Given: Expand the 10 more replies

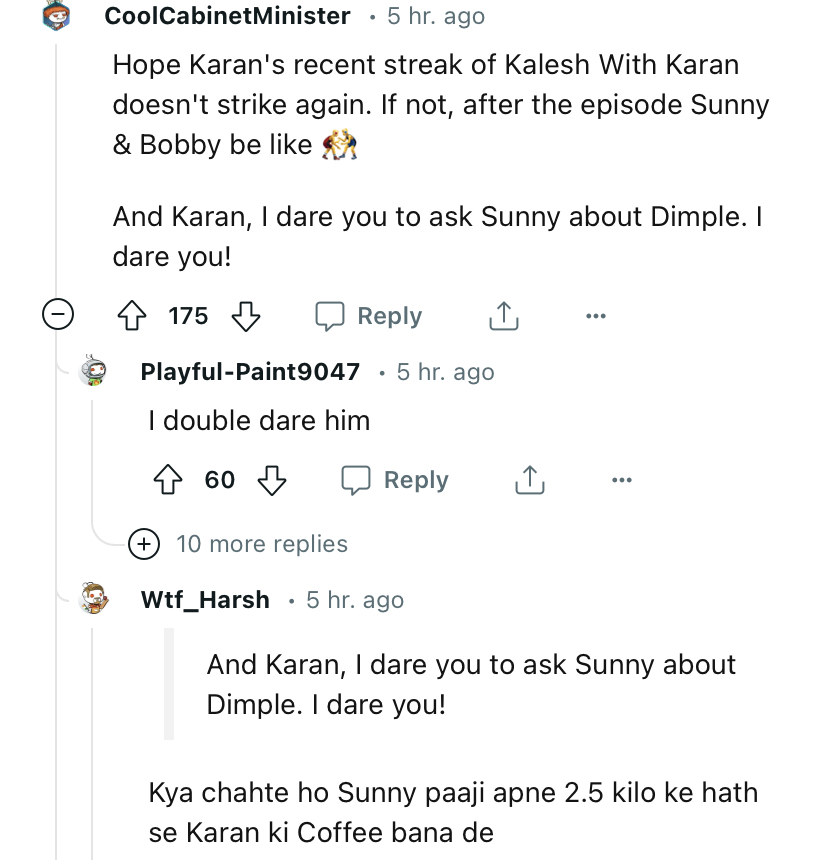Looking at the screenshot, I should [x=145, y=544].
